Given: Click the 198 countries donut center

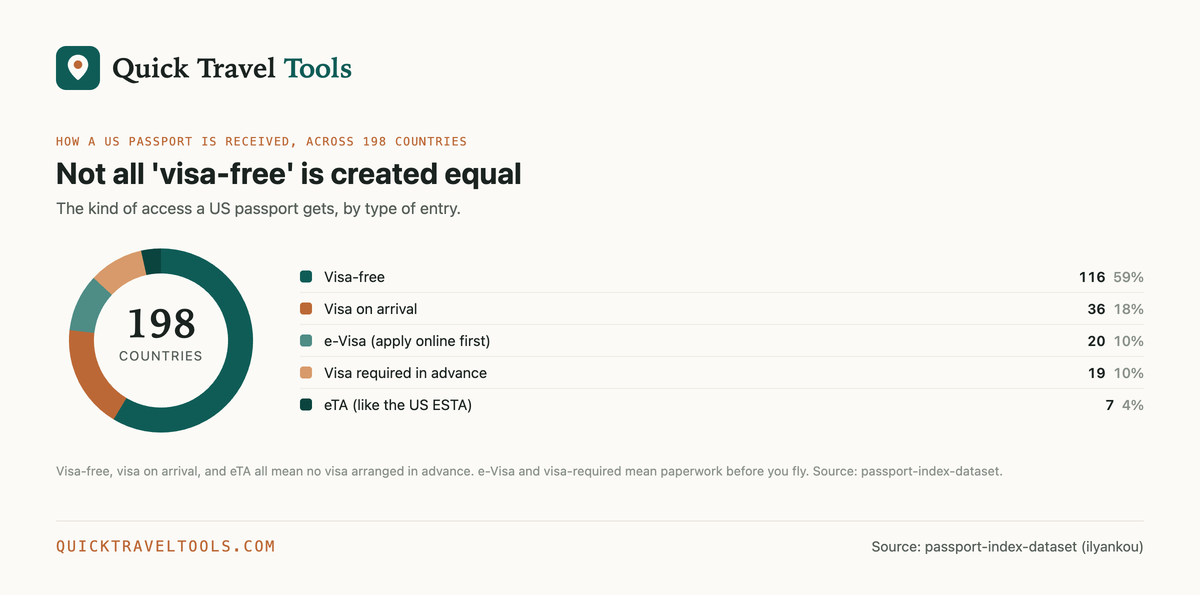Looking at the screenshot, I should [161, 334].
